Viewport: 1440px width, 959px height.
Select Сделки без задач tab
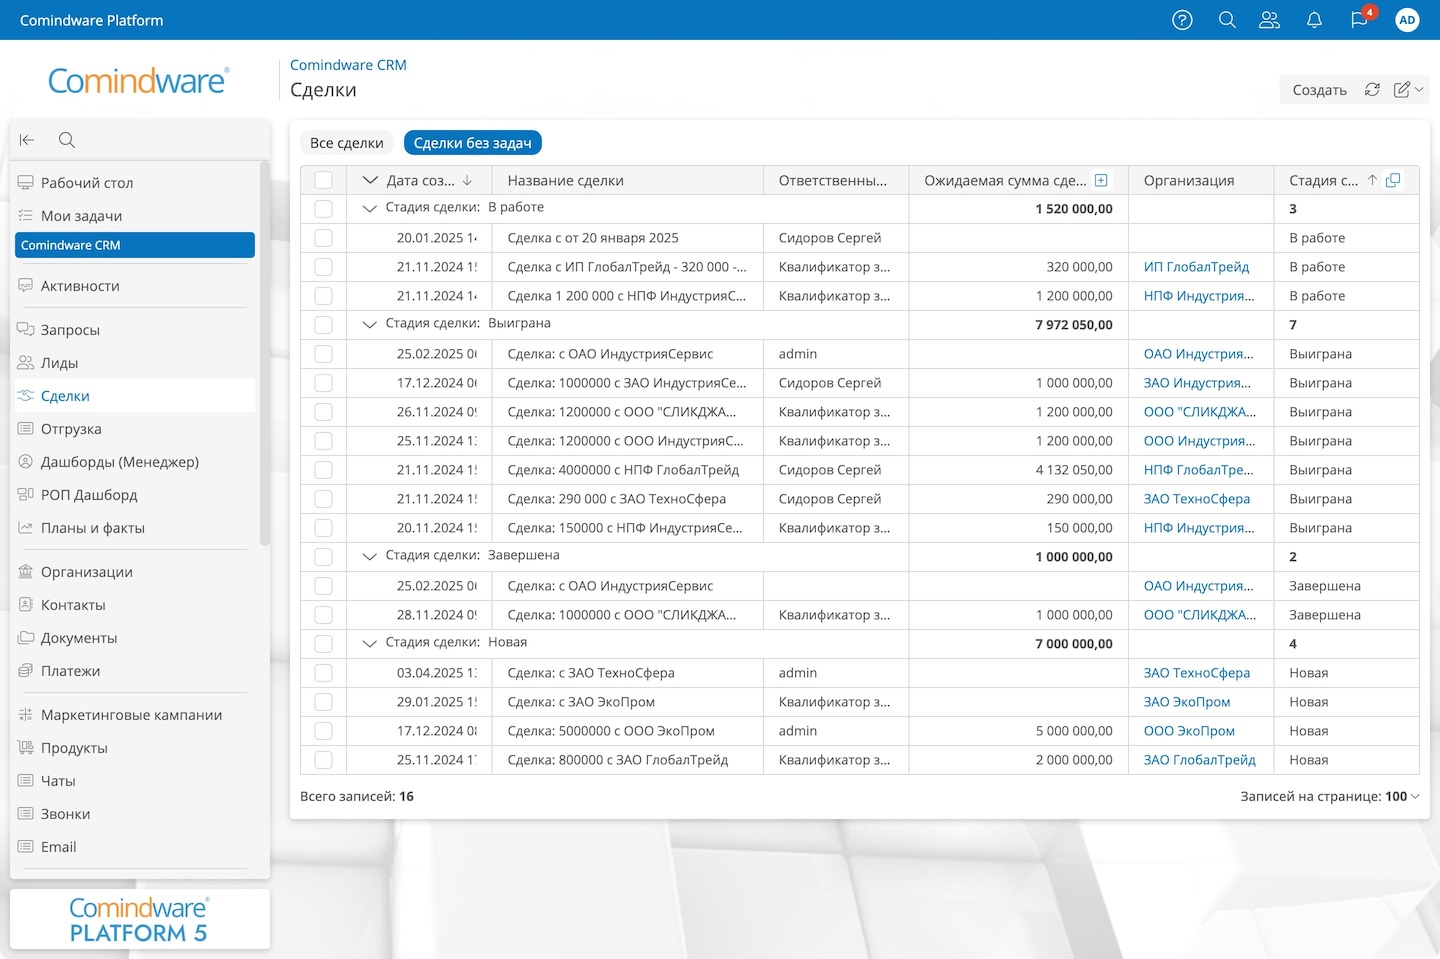[x=473, y=143]
